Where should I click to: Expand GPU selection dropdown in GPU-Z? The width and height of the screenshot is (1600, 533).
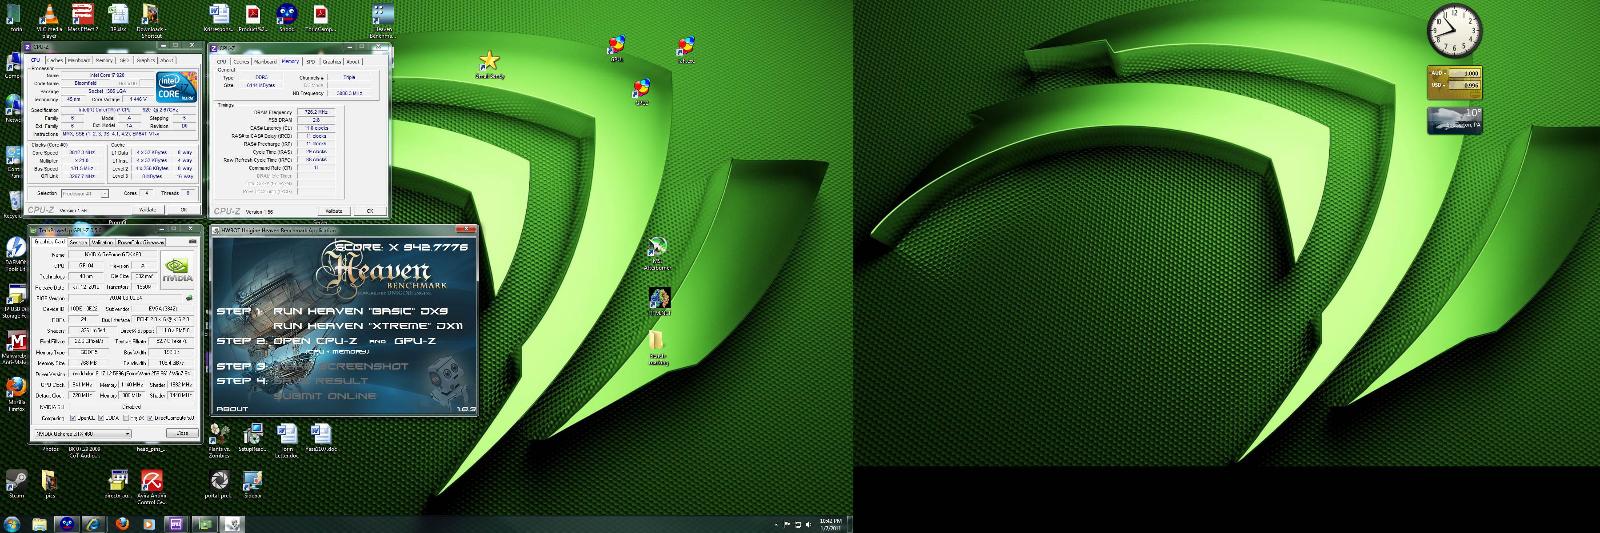point(81,434)
